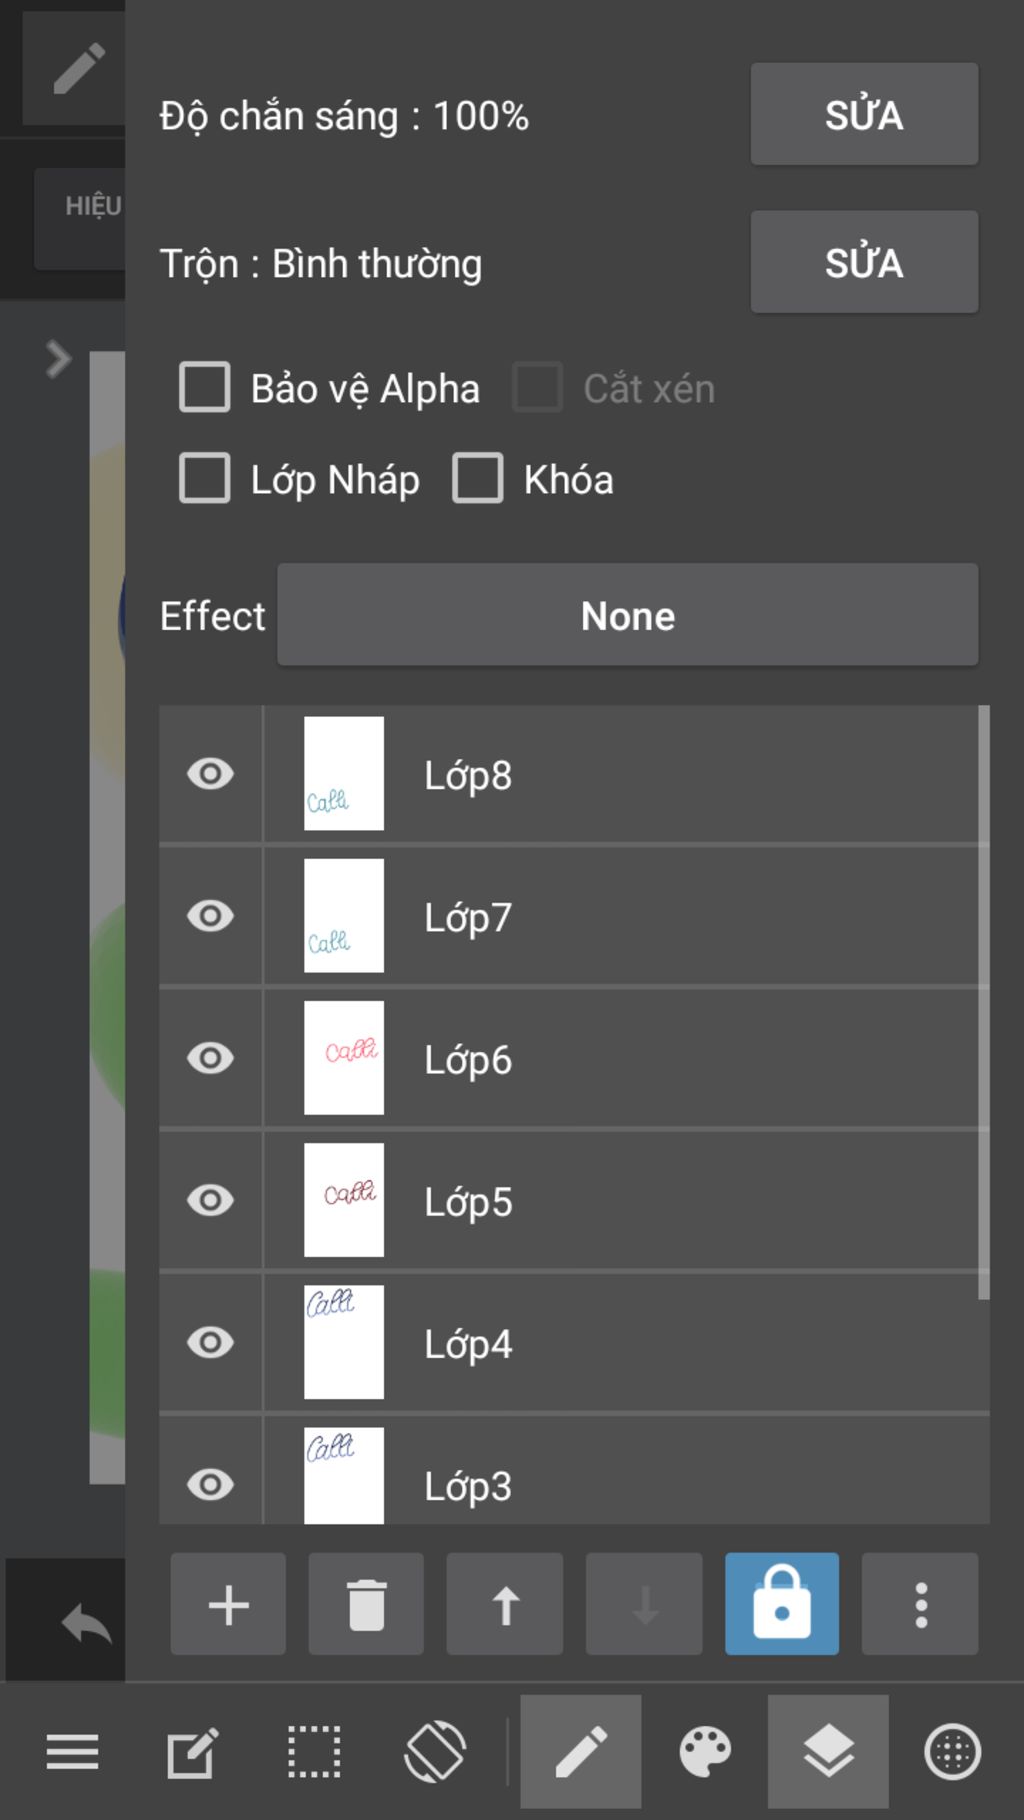Image resolution: width=1024 pixels, height=1820 pixels.
Task: Move the layer up with arrow icon
Action: tap(505, 1604)
